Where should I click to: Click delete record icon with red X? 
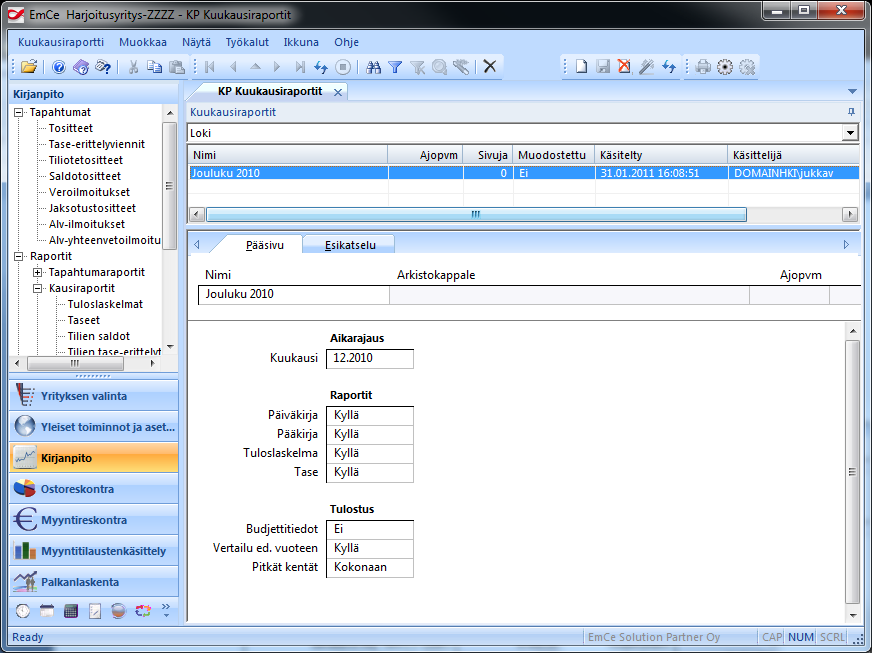625,67
